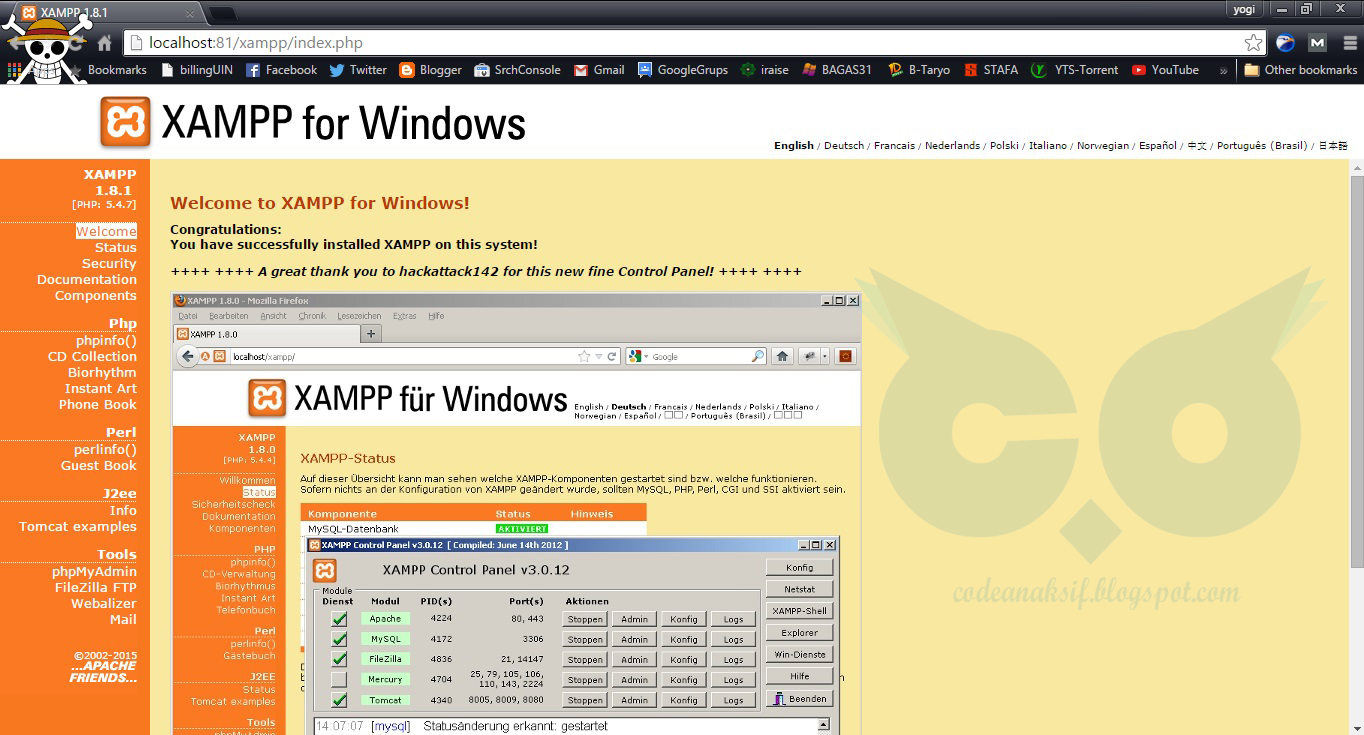
Task: Open the BAGAS31 bookmark
Action: tap(836, 70)
